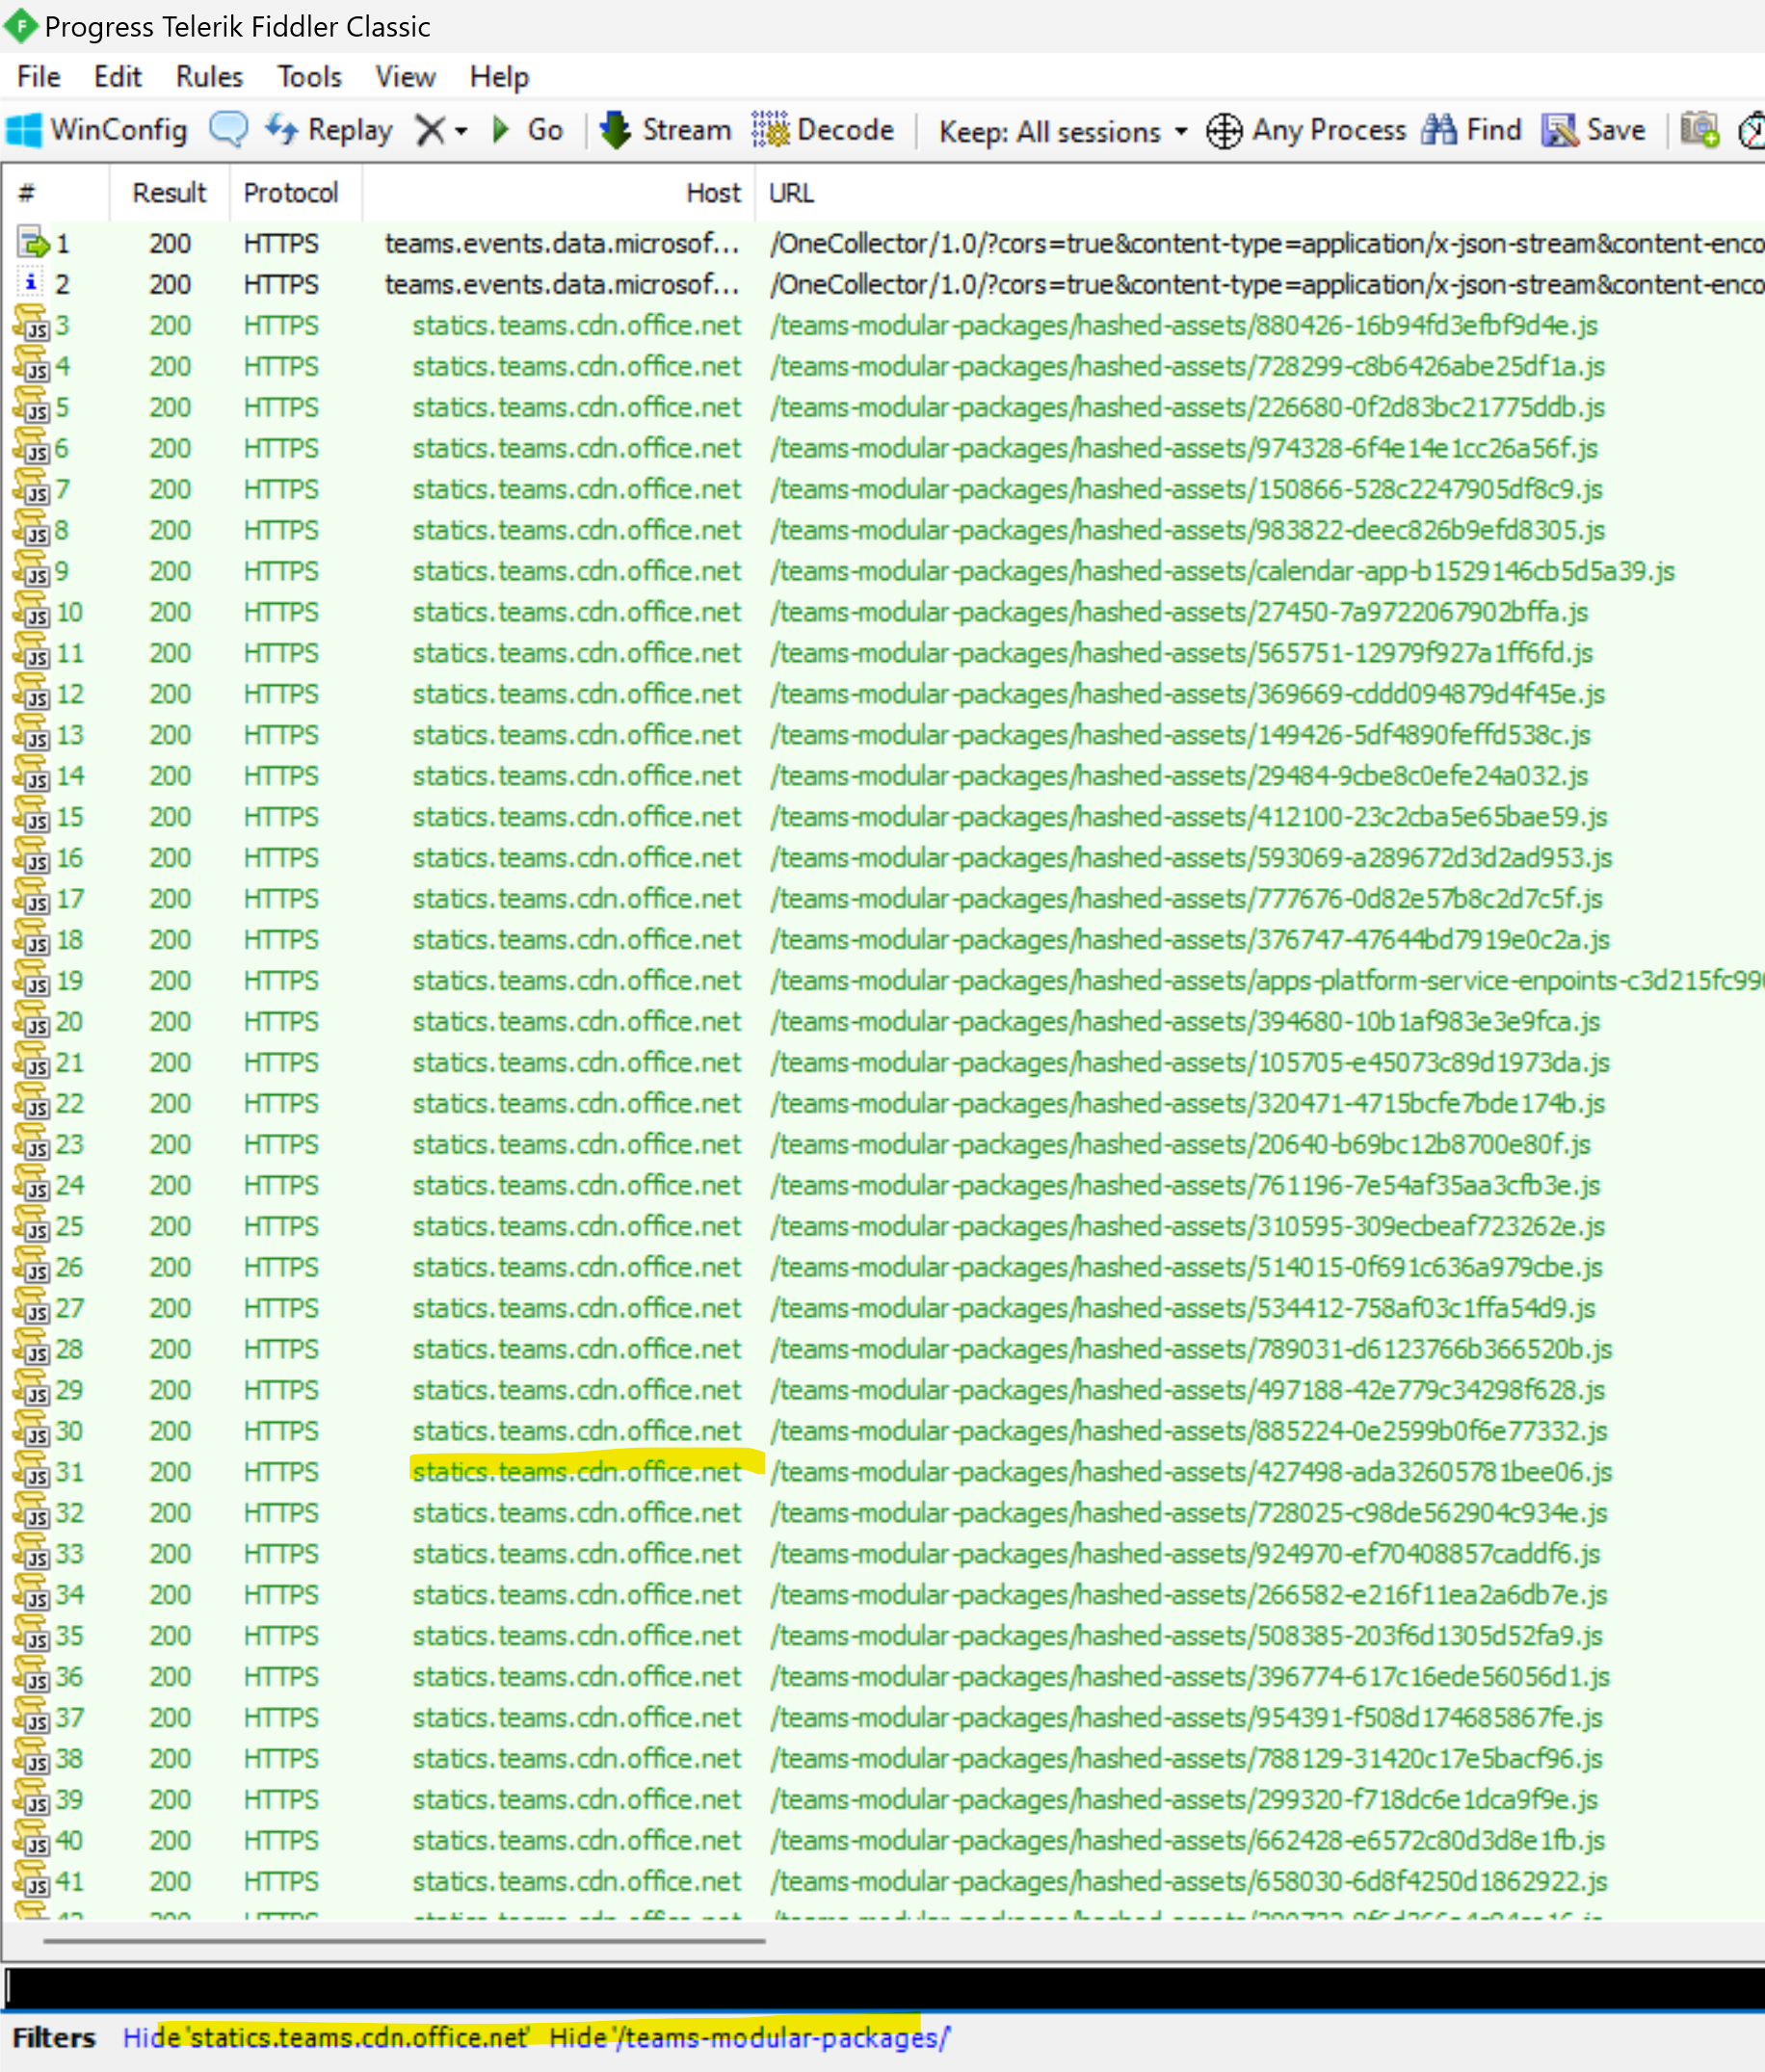The width and height of the screenshot is (1765, 2072).
Task: Sort by the Host column header
Action: (x=559, y=193)
